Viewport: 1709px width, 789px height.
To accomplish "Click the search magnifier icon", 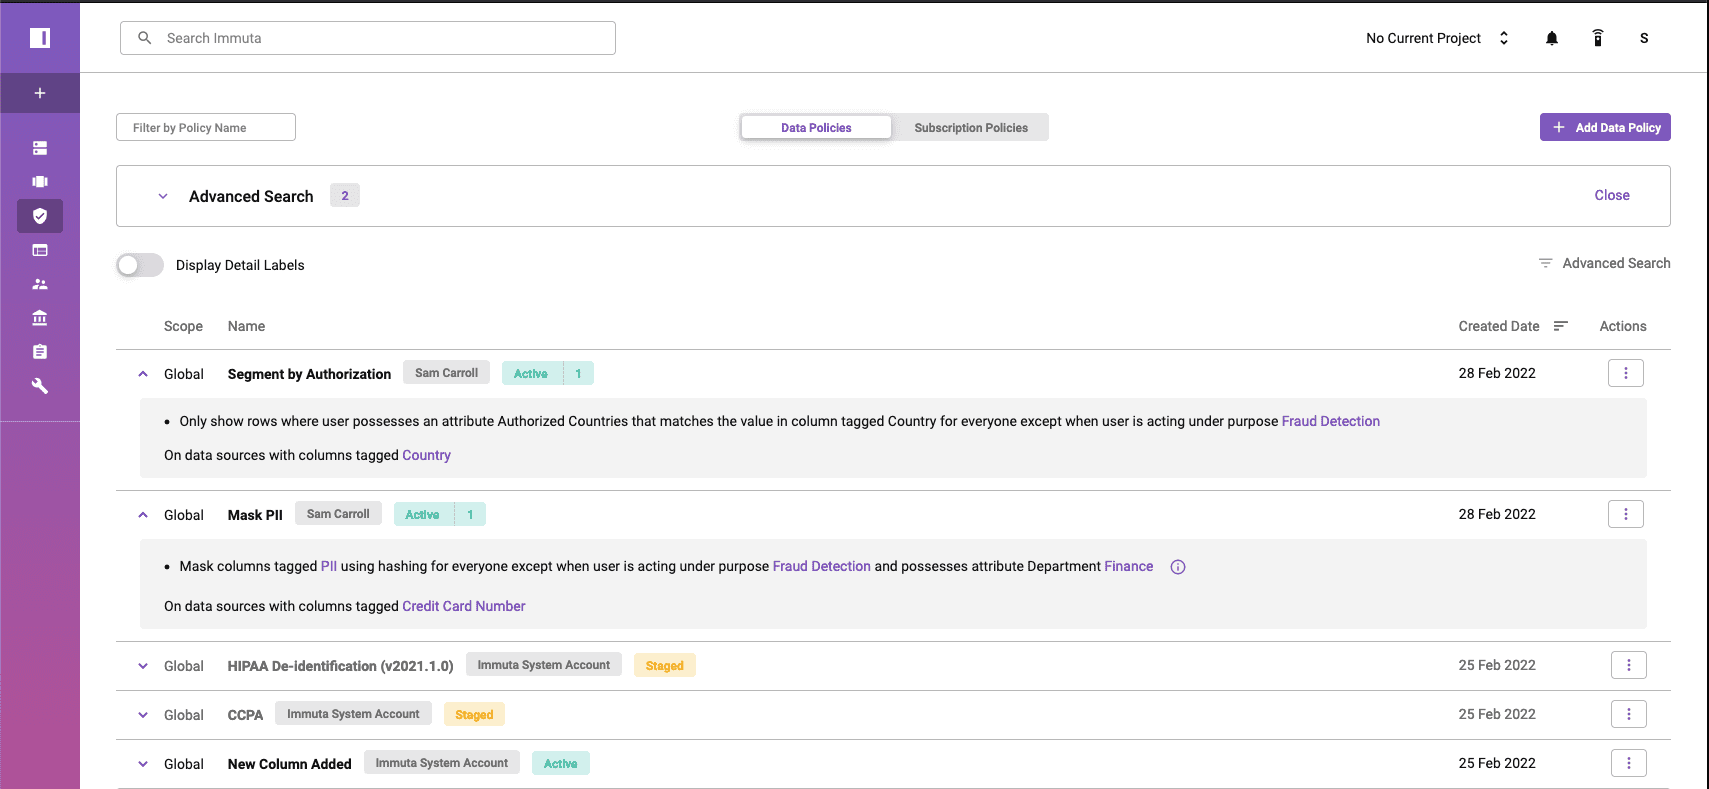I will pyautogui.click(x=145, y=38).
